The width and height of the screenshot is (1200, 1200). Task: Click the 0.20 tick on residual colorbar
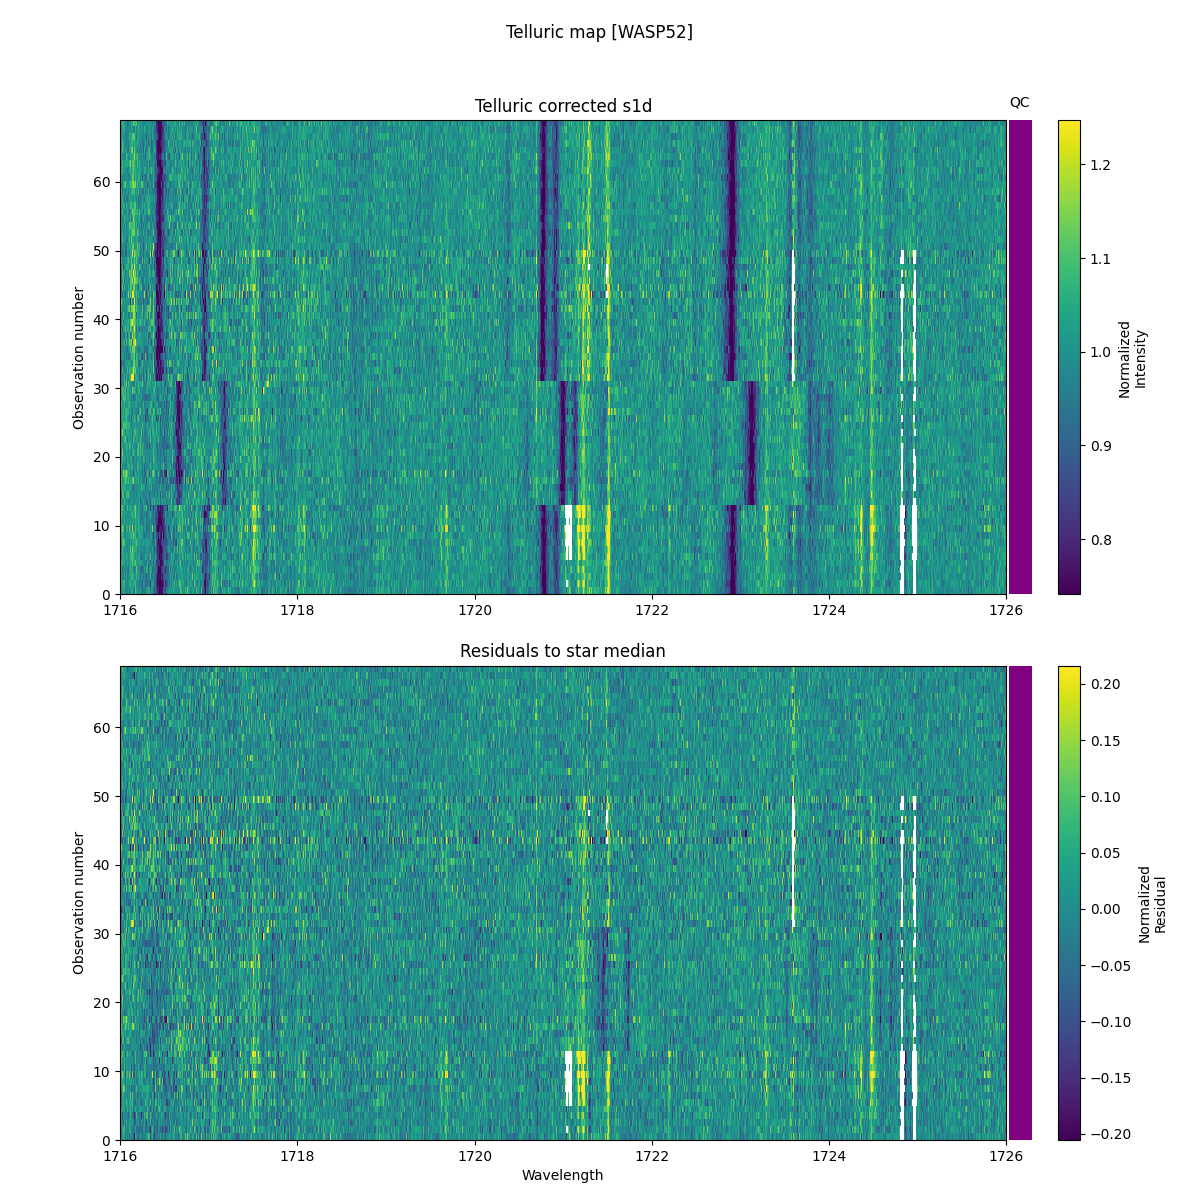[x=1103, y=684]
